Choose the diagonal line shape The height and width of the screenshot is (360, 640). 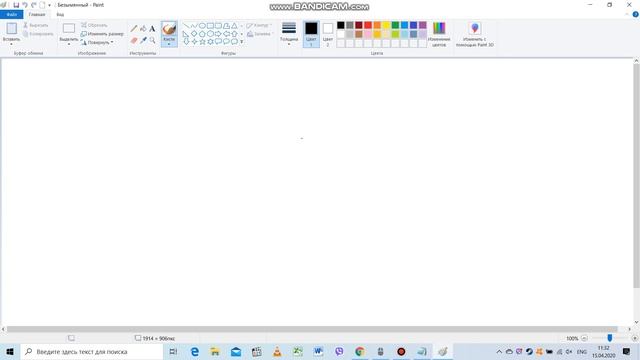[186, 26]
